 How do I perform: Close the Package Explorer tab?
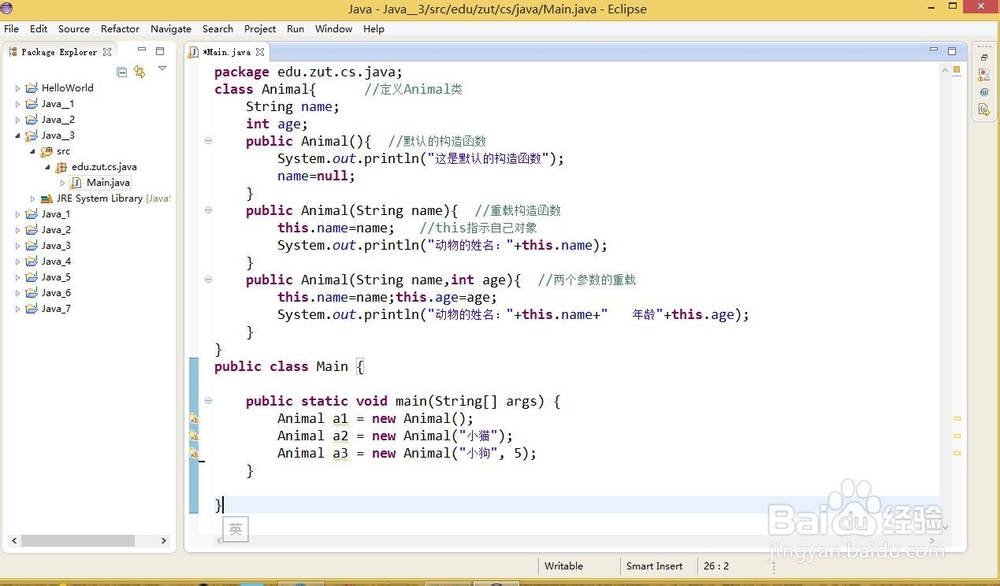coord(107,52)
